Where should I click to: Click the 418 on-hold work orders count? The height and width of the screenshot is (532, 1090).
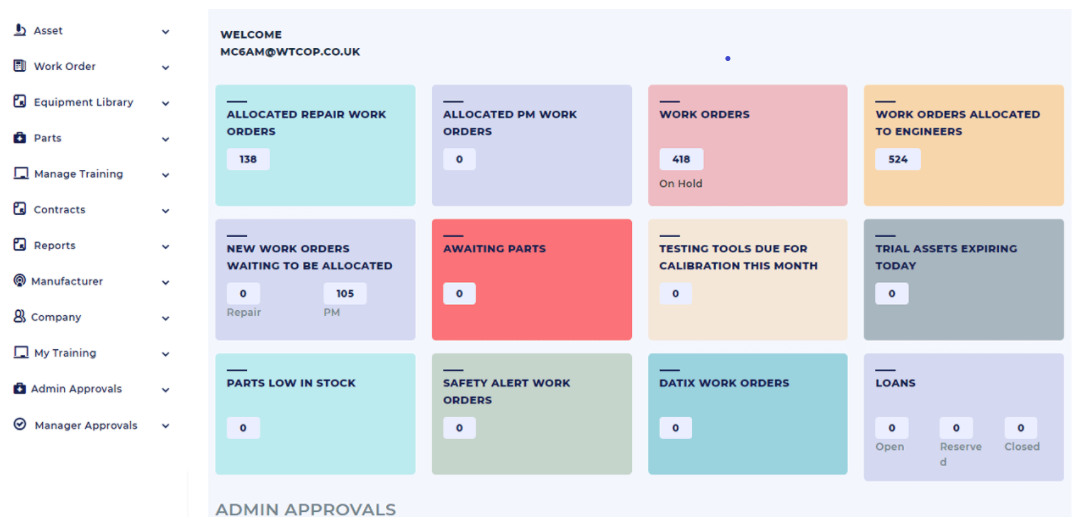tap(681, 159)
